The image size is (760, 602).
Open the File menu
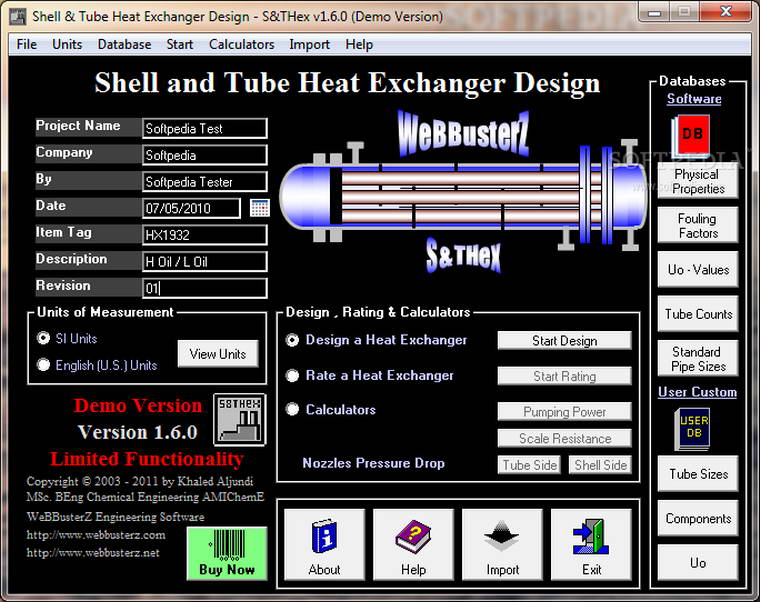click(27, 45)
